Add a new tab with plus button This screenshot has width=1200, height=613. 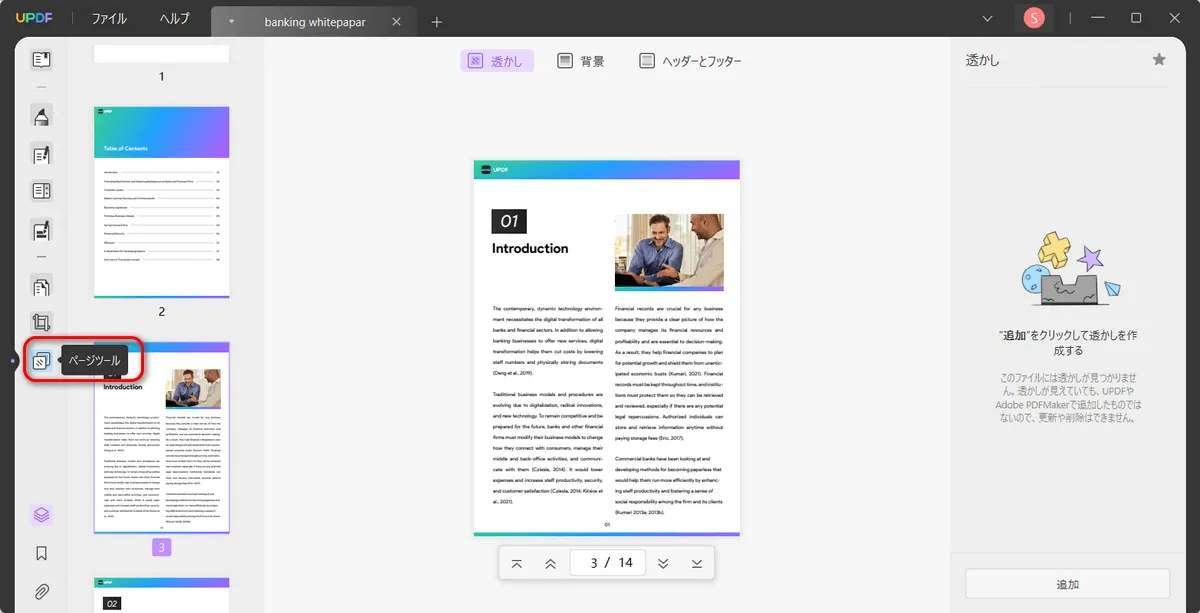[x=437, y=21]
